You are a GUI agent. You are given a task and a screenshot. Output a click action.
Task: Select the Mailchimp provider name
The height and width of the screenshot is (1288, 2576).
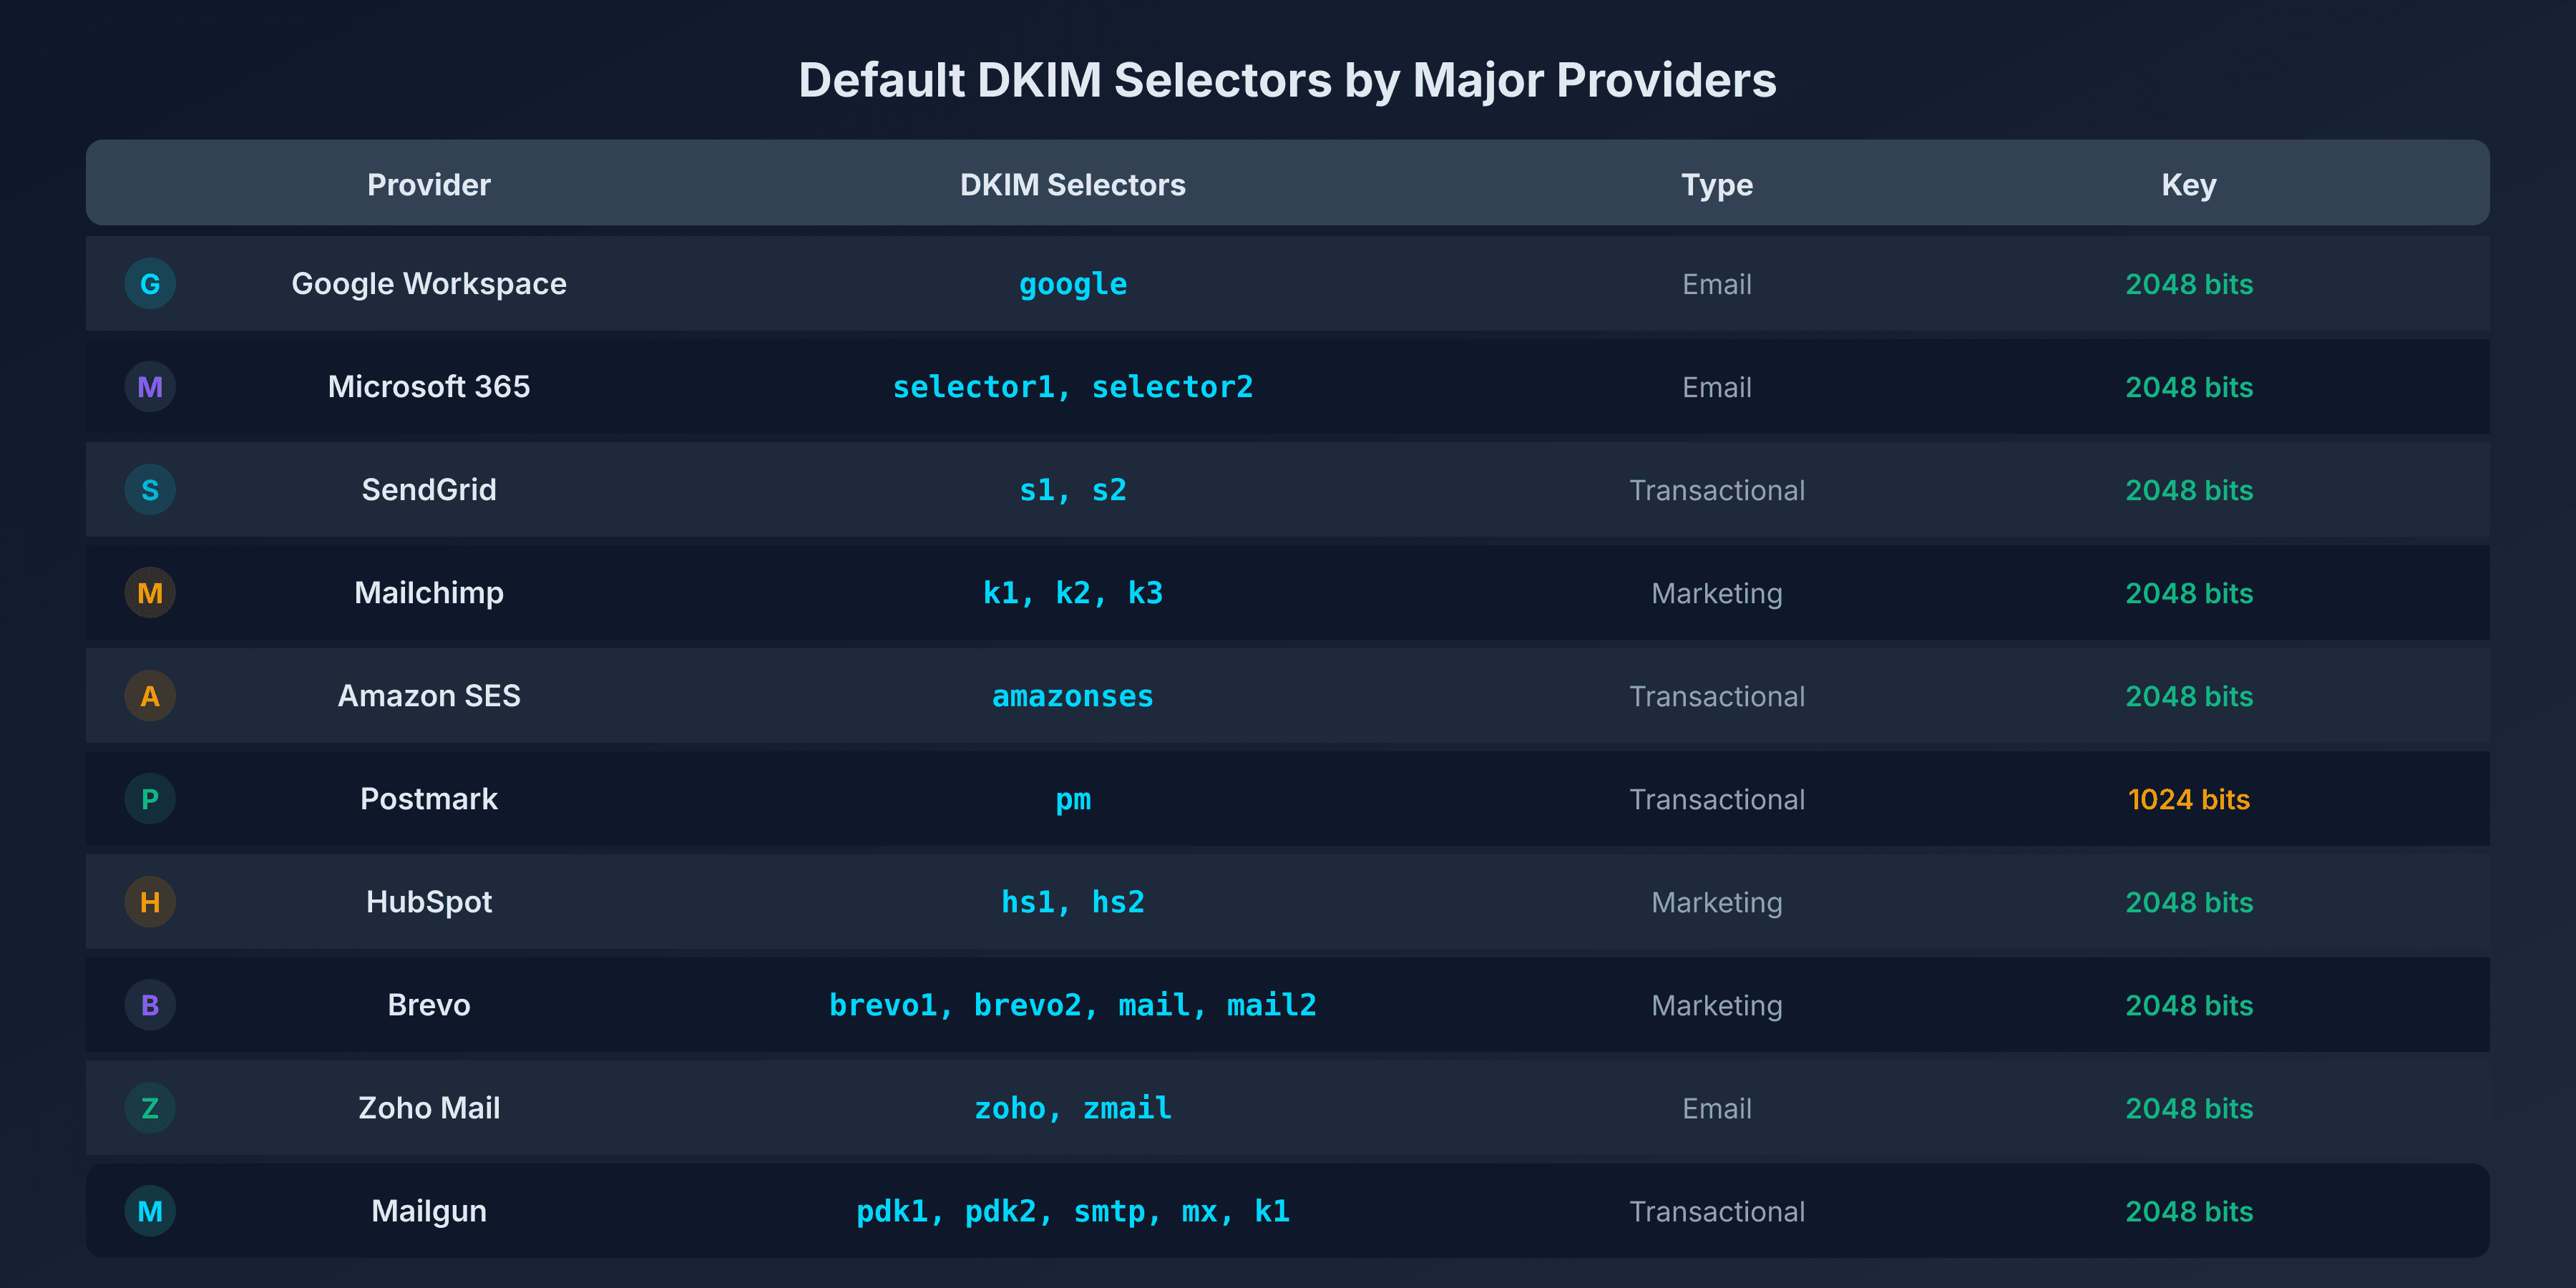pyautogui.click(x=429, y=593)
